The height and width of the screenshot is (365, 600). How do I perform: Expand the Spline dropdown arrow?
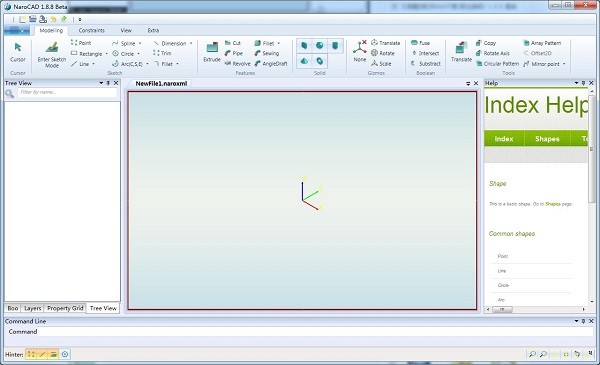(140, 43)
